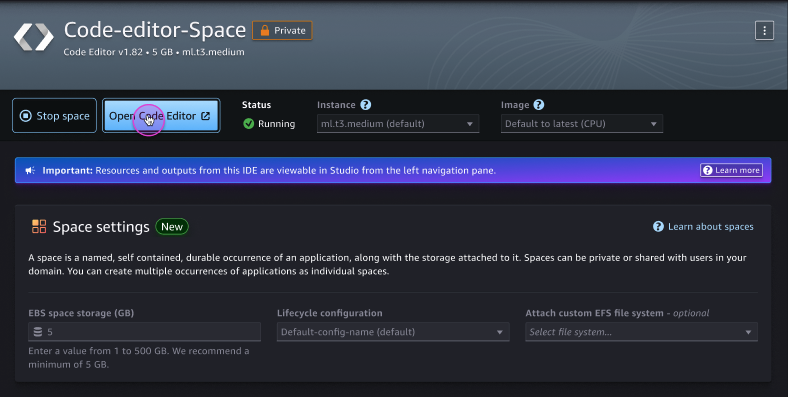The image size is (788, 397).
Task: Click the EBS space storage input field
Action: (144, 332)
